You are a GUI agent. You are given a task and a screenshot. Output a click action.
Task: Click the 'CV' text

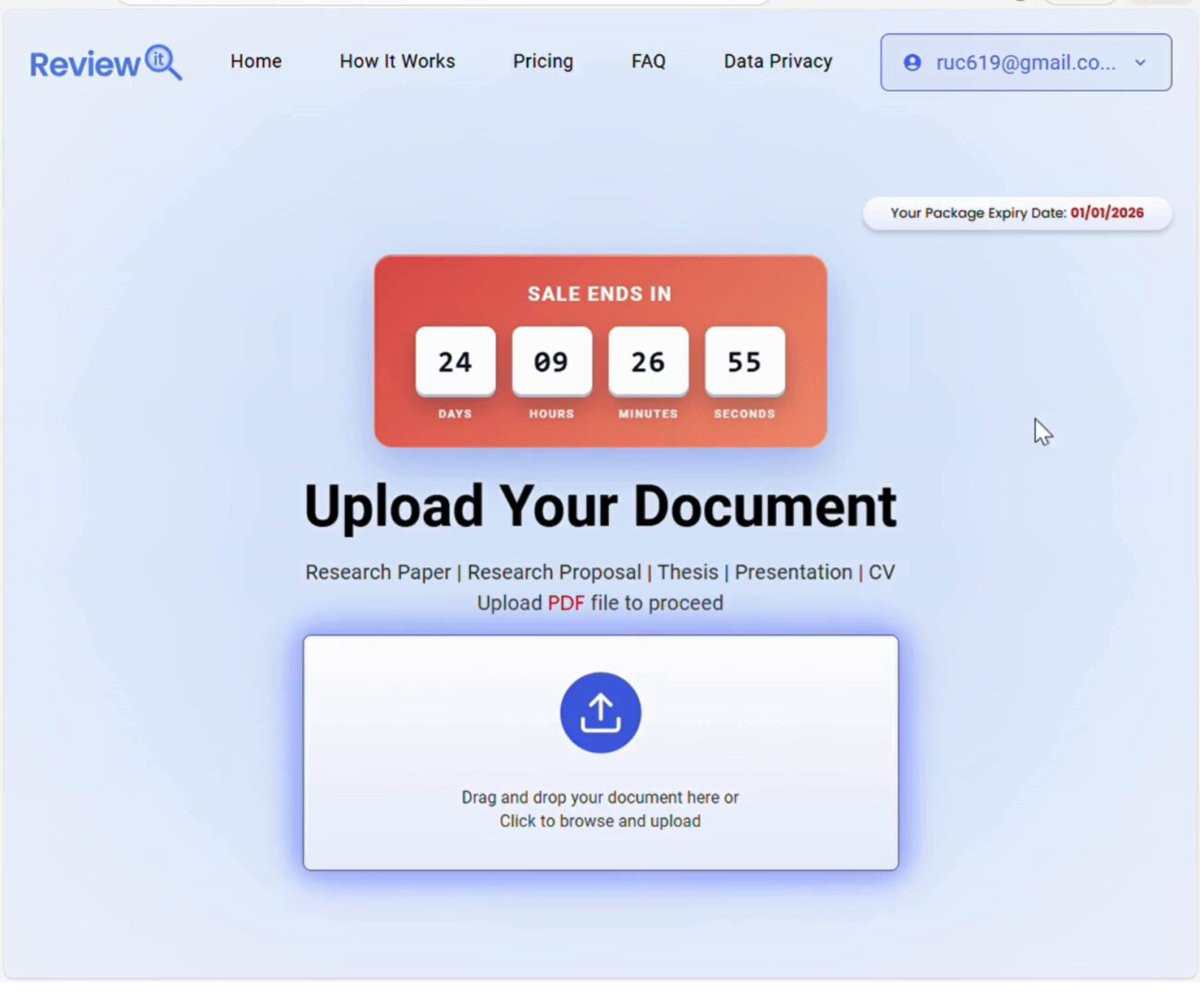point(881,572)
